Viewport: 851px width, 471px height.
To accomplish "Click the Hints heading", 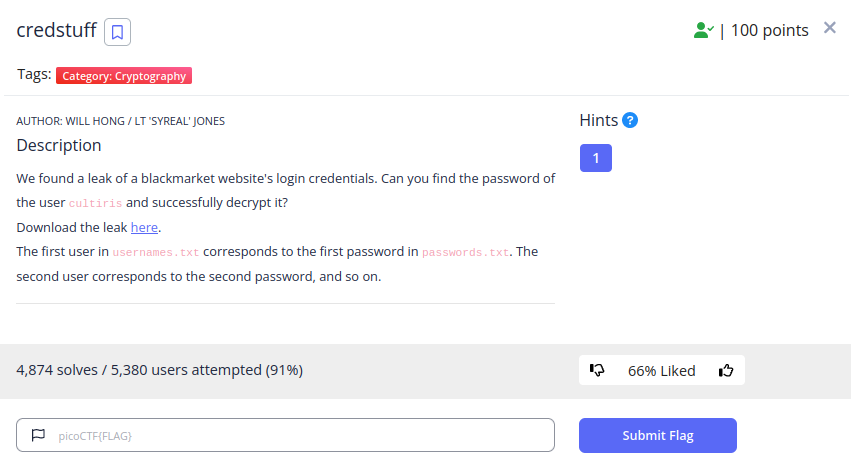I will [599, 120].
